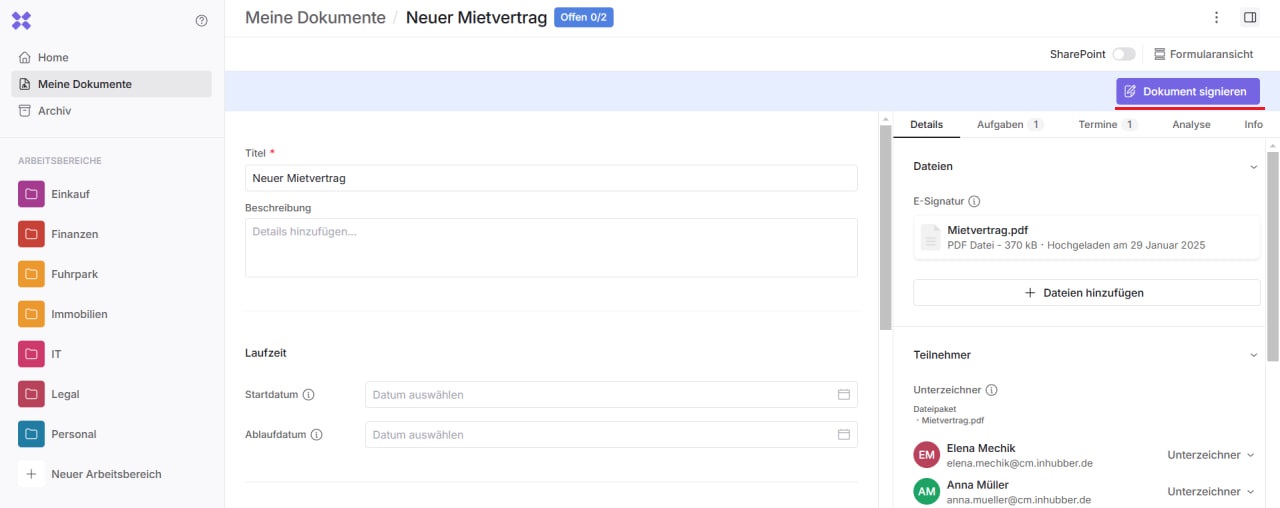1280x508 pixels.
Task: Open Elena Mechik's Unterzeichner role dropdown
Action: (x=1210, y=455)
